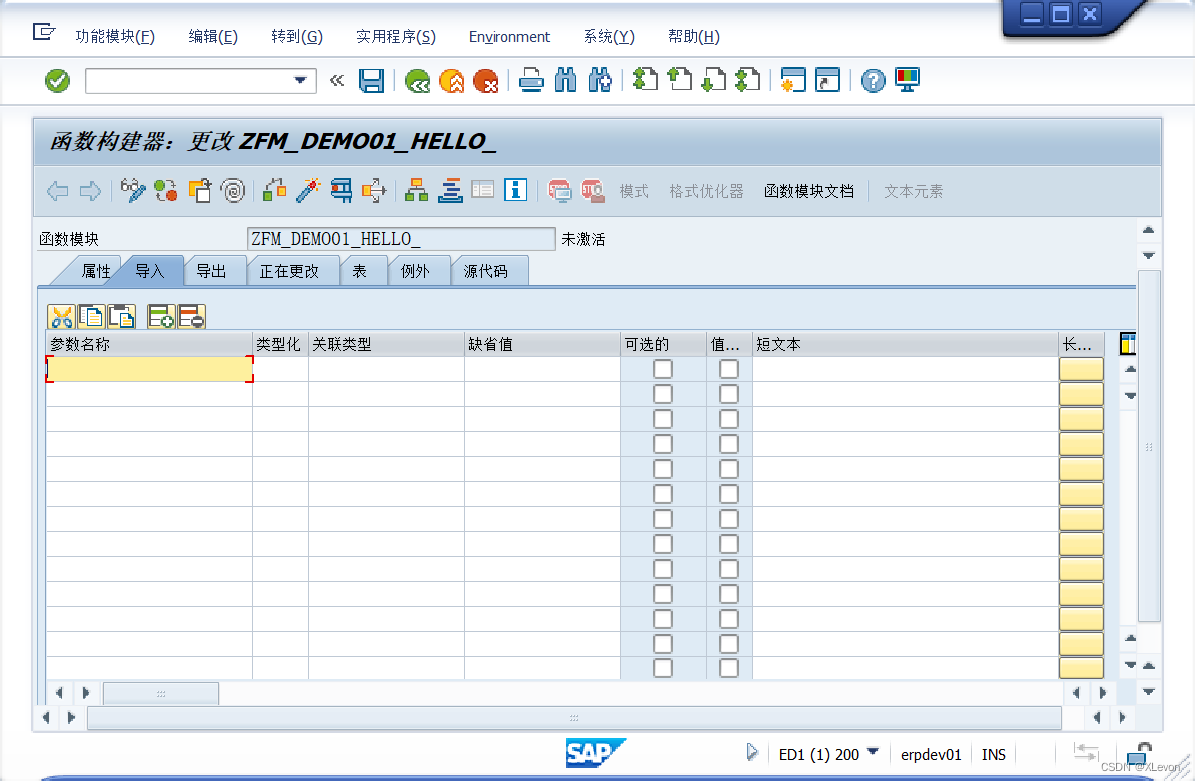This screenshot has width=1195, height=781.
Task: Collapse the command field with « arrows
Action: pyautogui.click(x=337, y=80)
